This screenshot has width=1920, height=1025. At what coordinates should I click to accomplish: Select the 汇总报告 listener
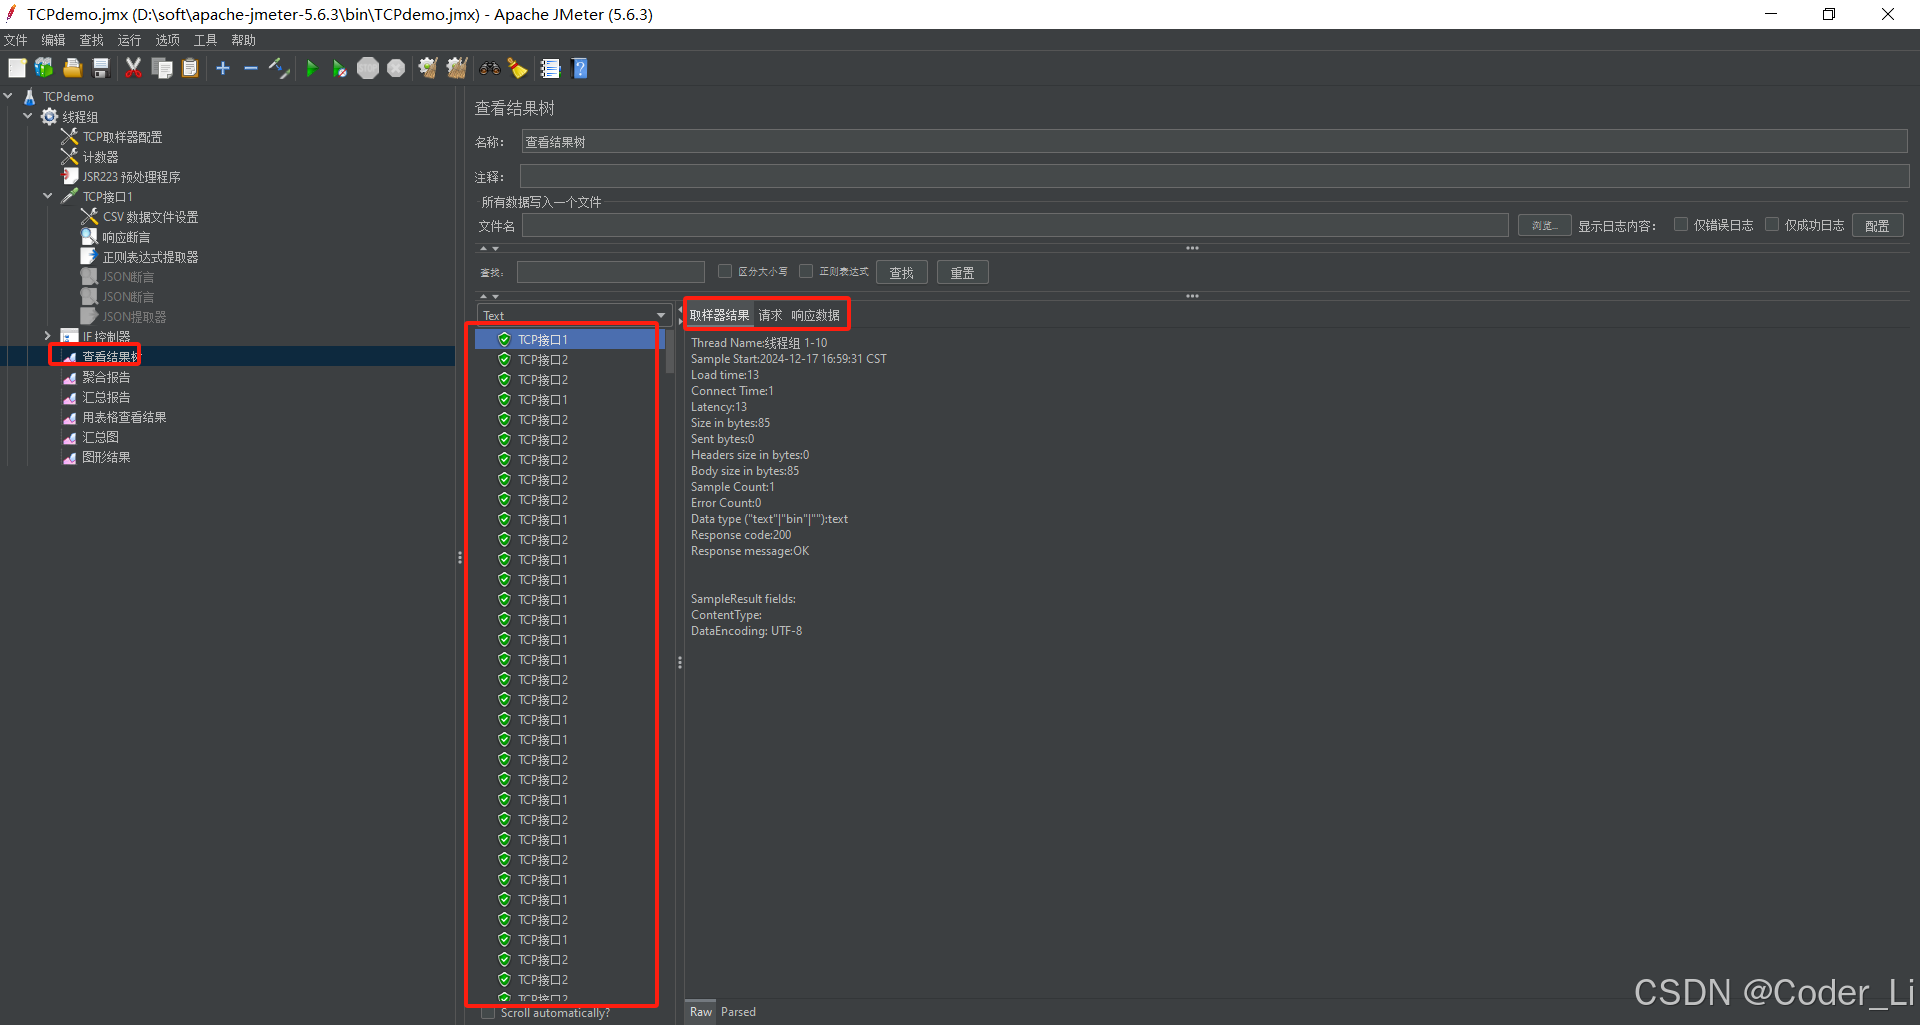(x=106, y=397)
